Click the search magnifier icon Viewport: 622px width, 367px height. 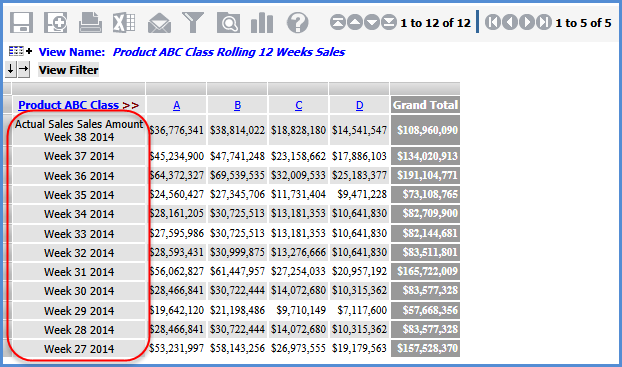(228, 23)
